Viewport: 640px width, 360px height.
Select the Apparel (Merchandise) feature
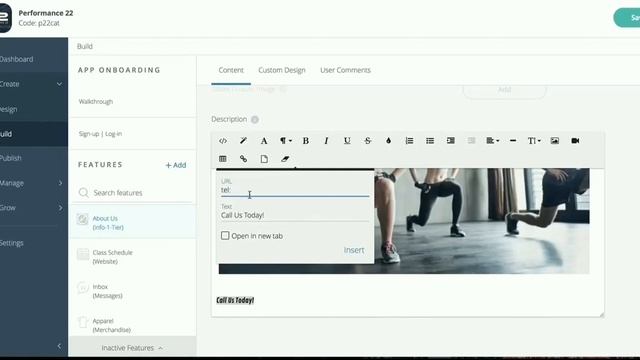pos(133,325)
